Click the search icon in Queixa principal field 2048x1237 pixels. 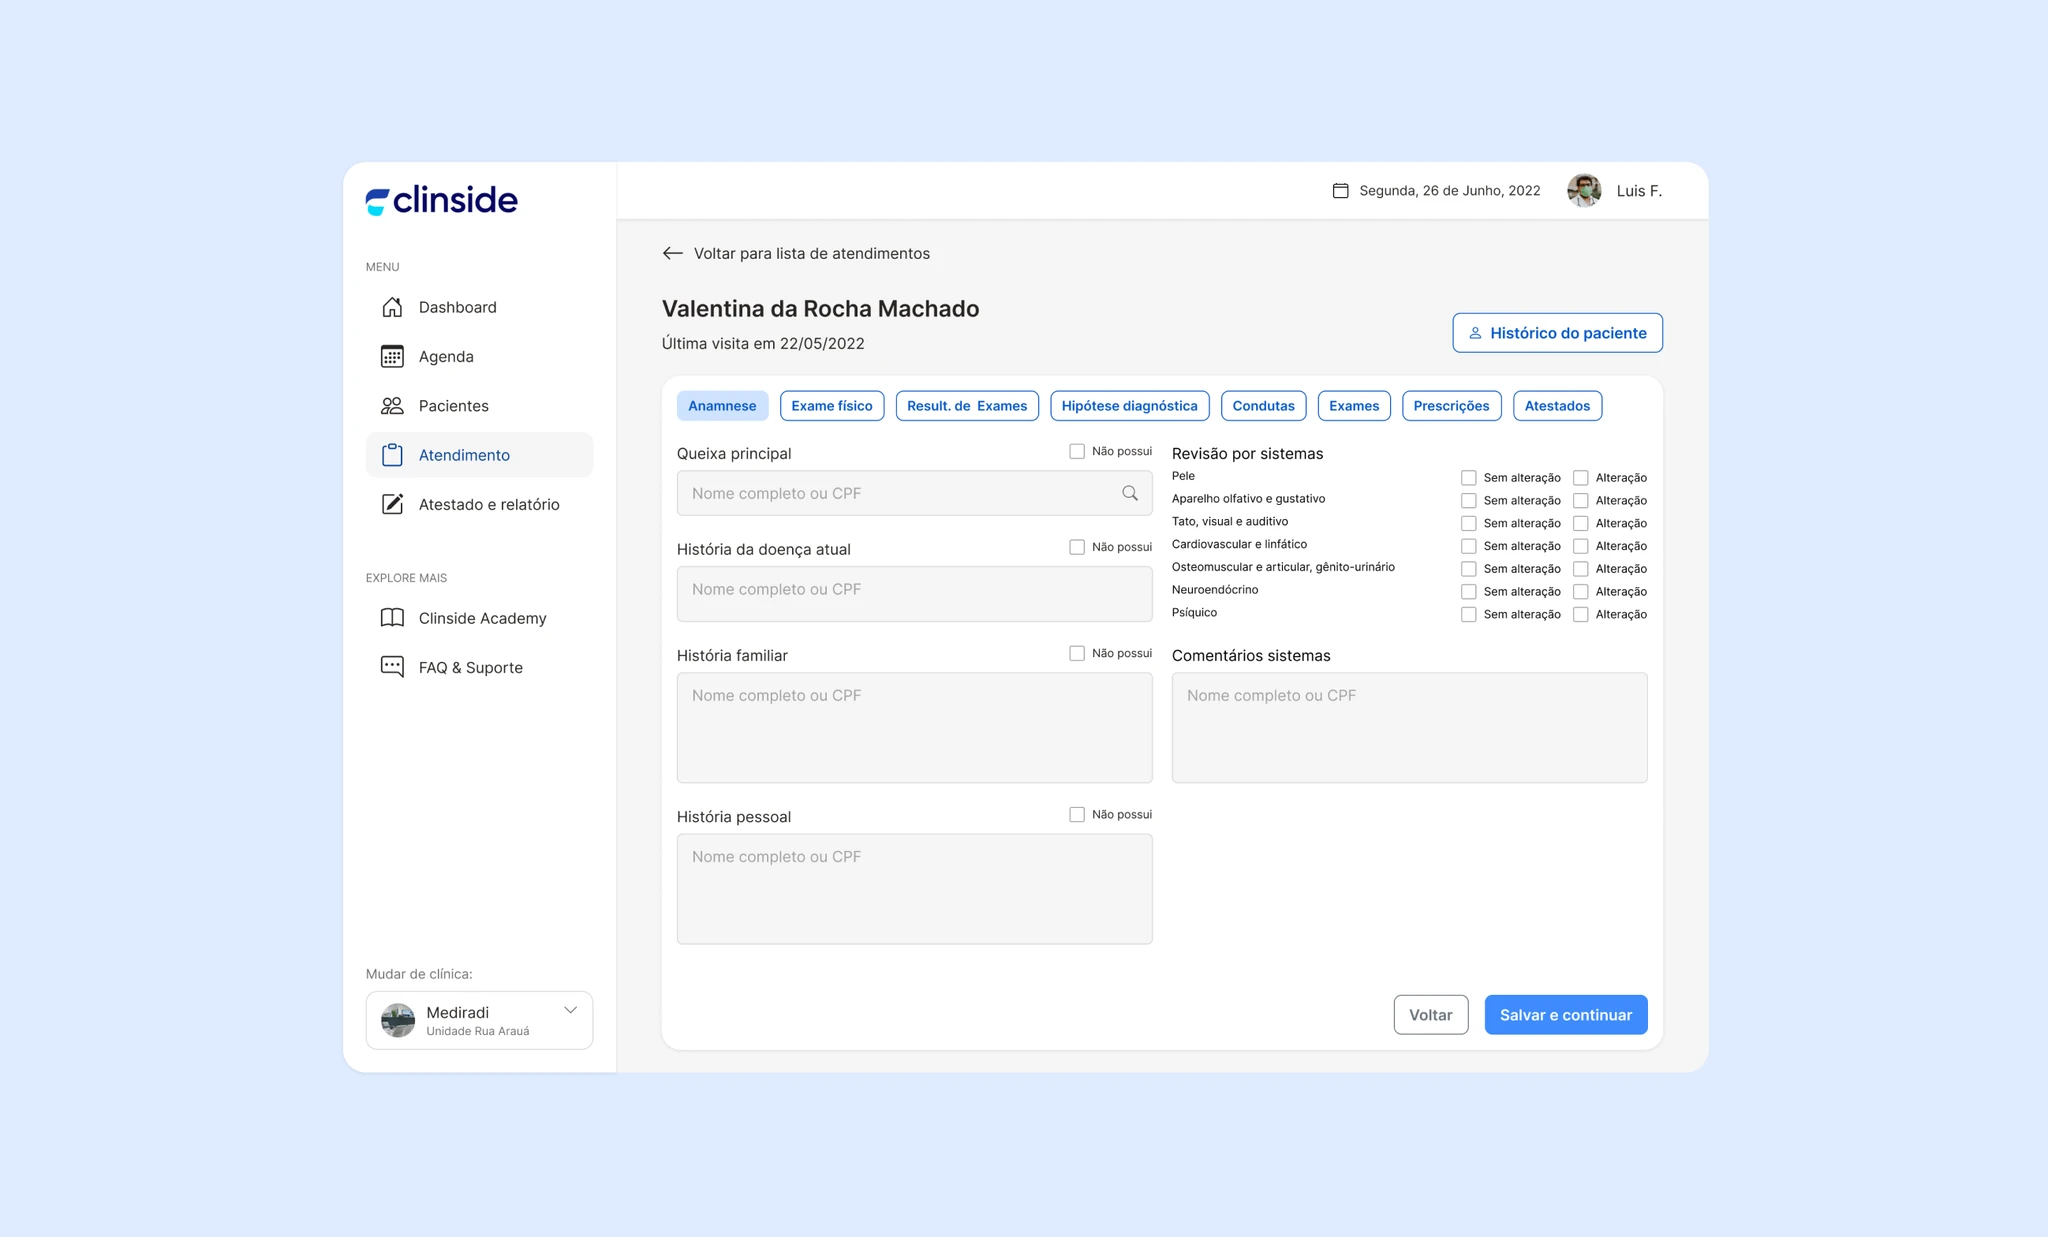pyautogui.click(x=1130, y=493)
